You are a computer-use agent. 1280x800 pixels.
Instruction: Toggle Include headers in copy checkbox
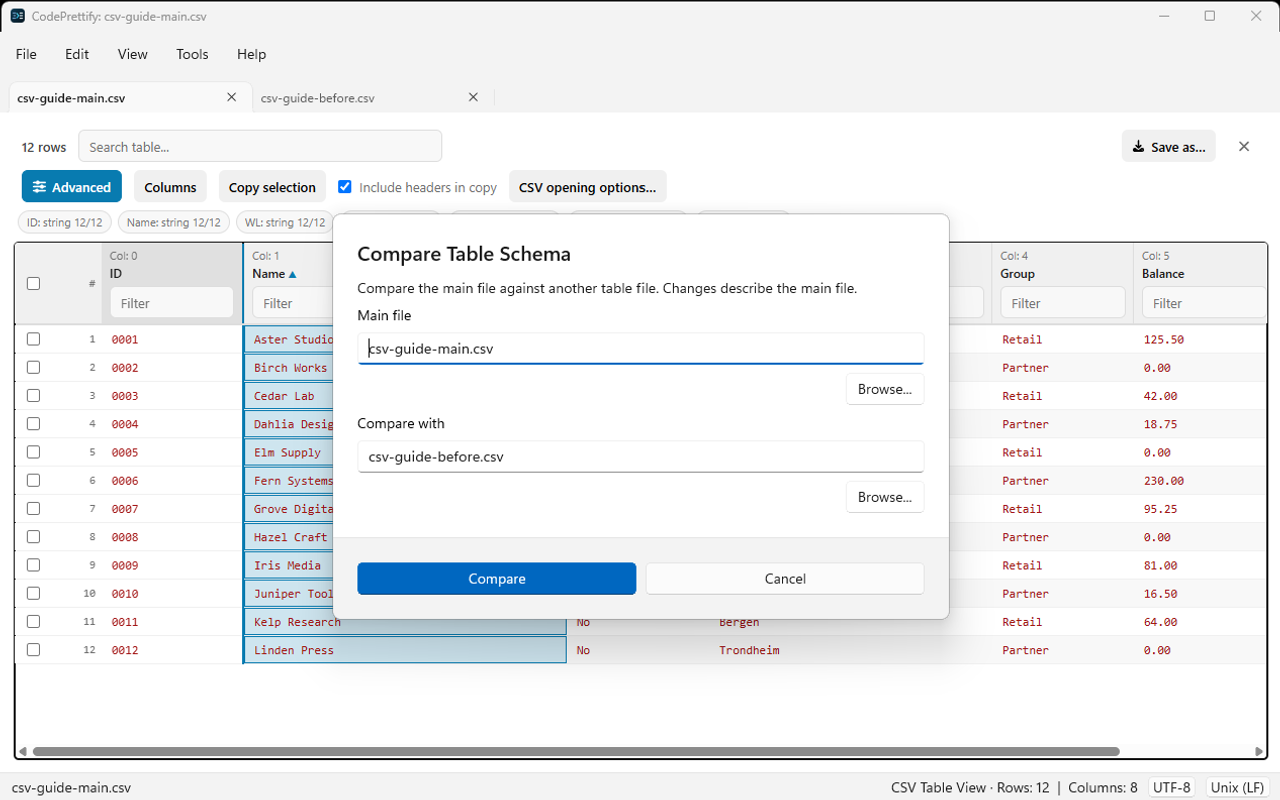point(345,187)
